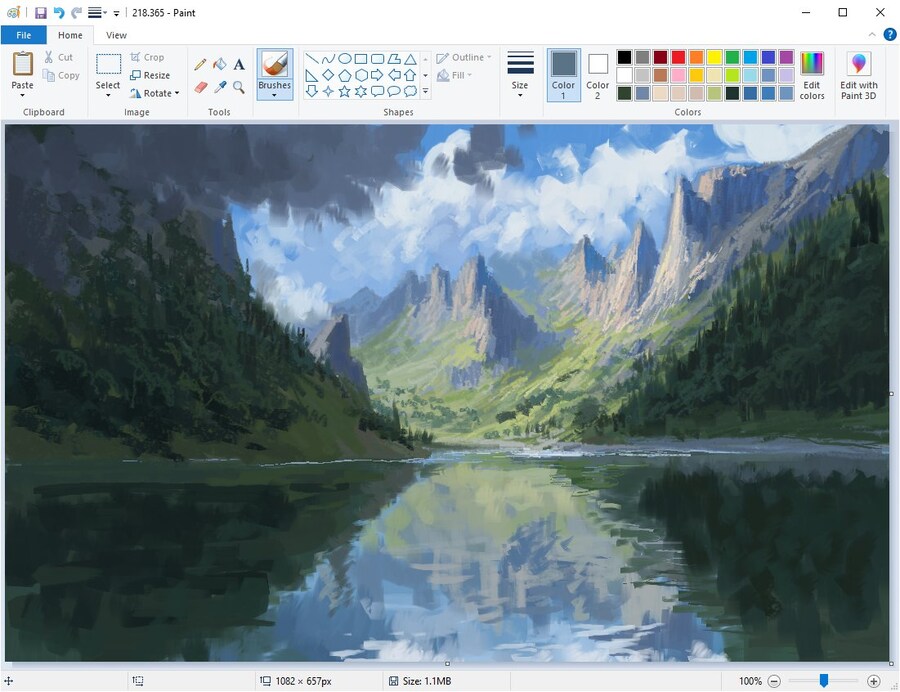Choose the Line shape

(312, 59)
